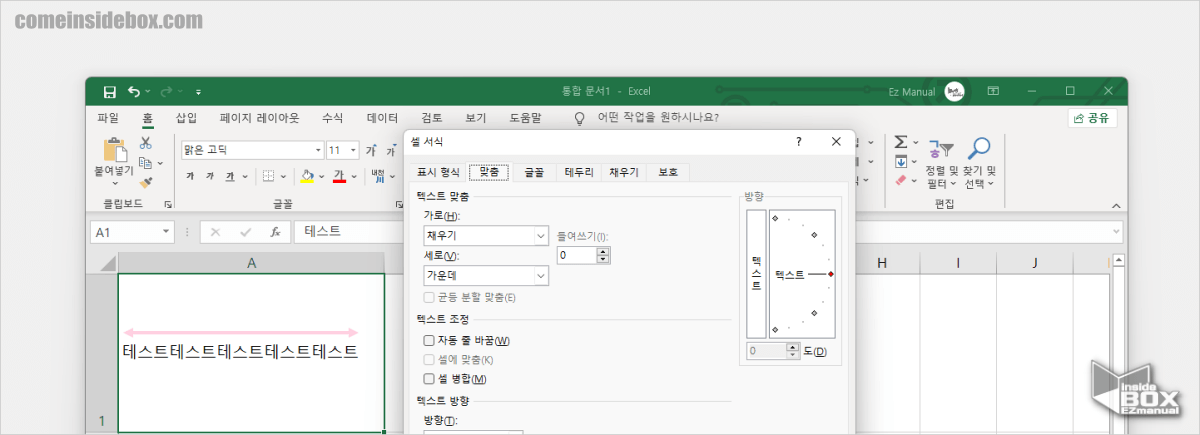Open the 붙여넣기 dropdown arrow

114,184
